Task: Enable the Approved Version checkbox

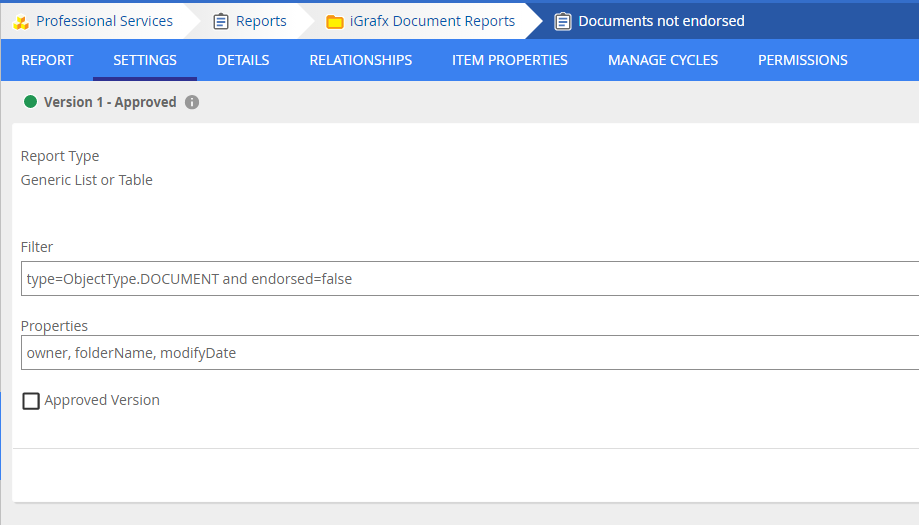Action: (31, 401)
